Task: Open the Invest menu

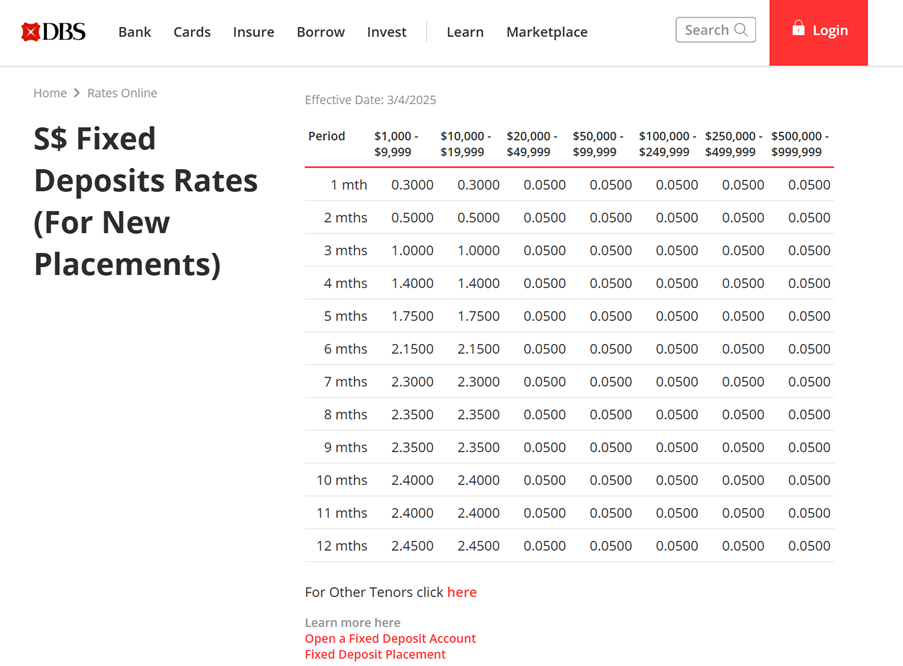Action: coord(386,32)
